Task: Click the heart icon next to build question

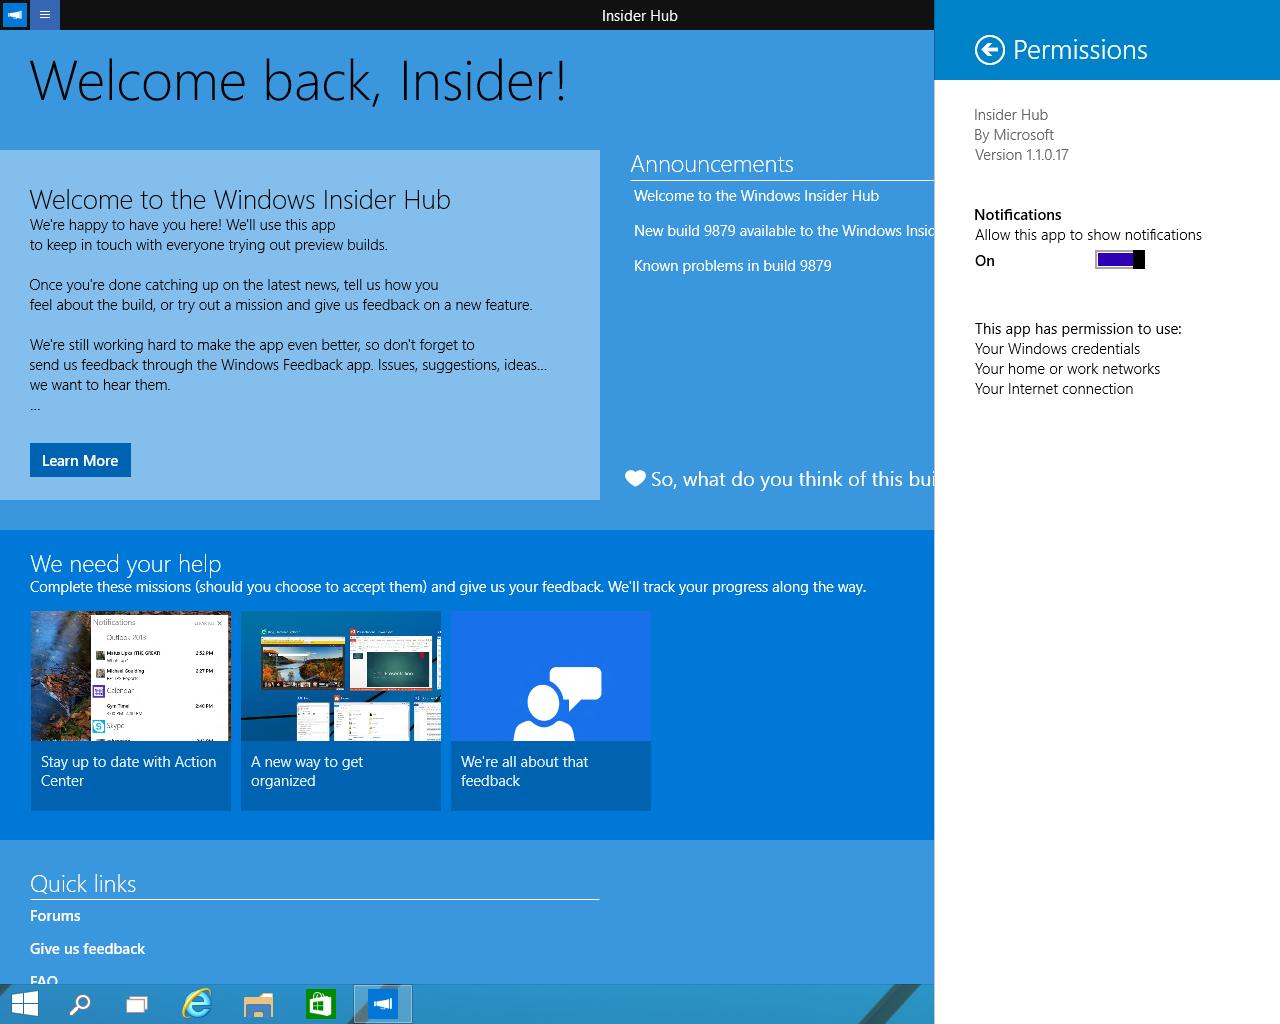Action: [x=635, y=479]
